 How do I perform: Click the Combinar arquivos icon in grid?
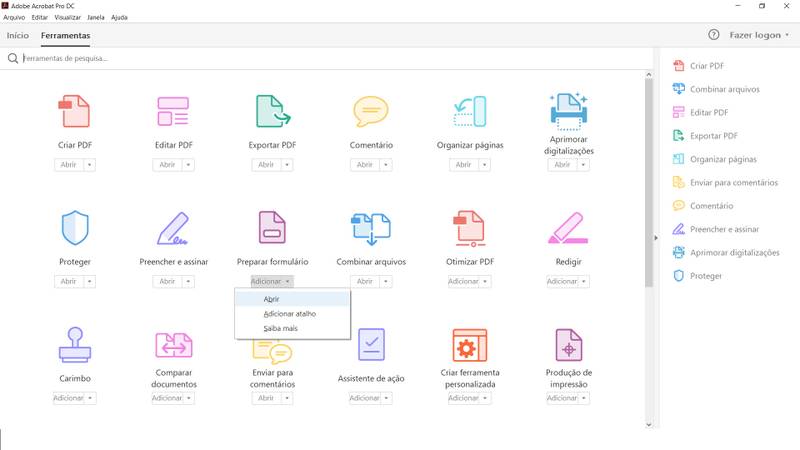371,229
